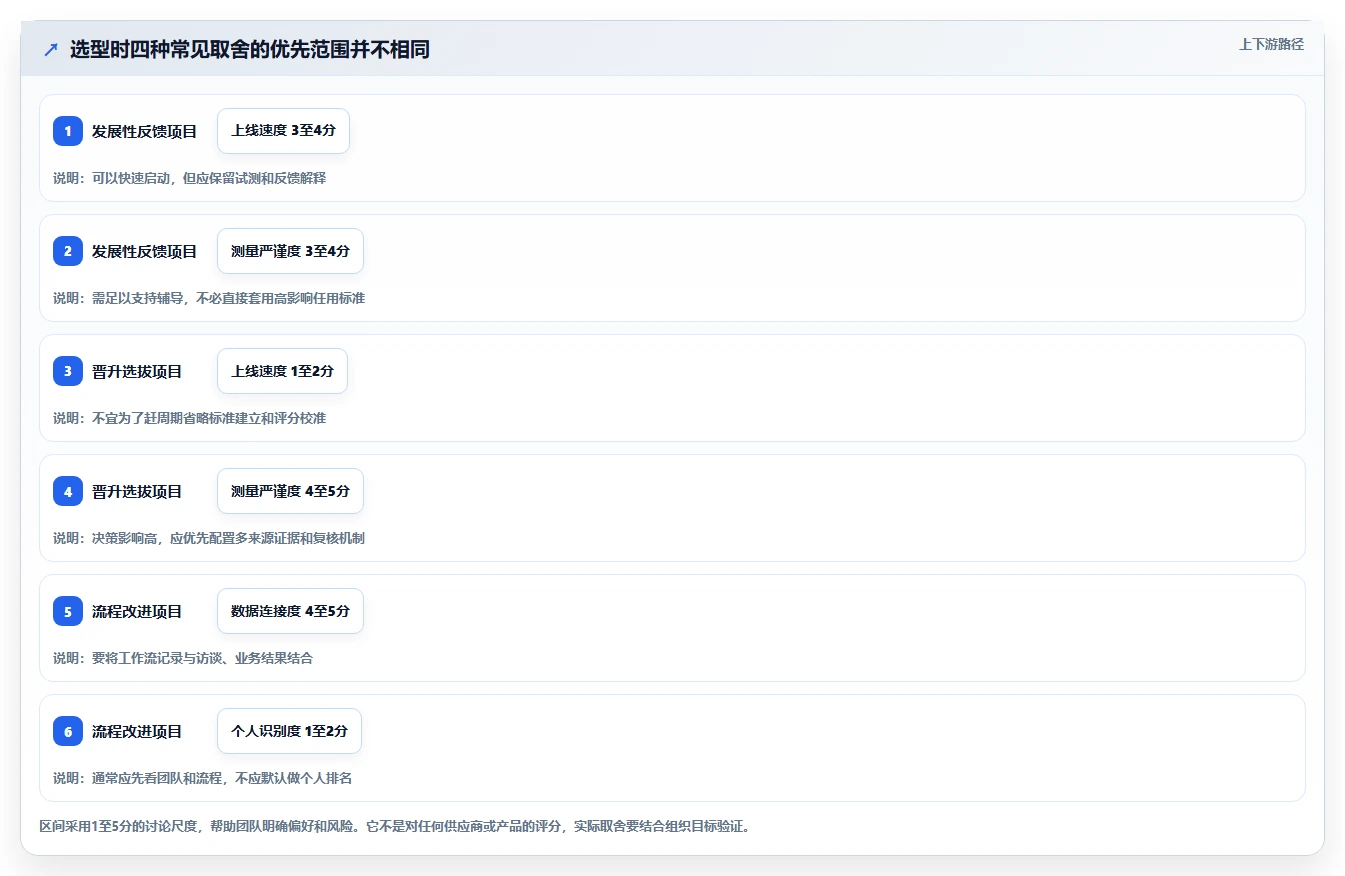1345x876 pixels.
Task: Click the 测量严谨度 3至4分 chip
Action: click(290, 251)
